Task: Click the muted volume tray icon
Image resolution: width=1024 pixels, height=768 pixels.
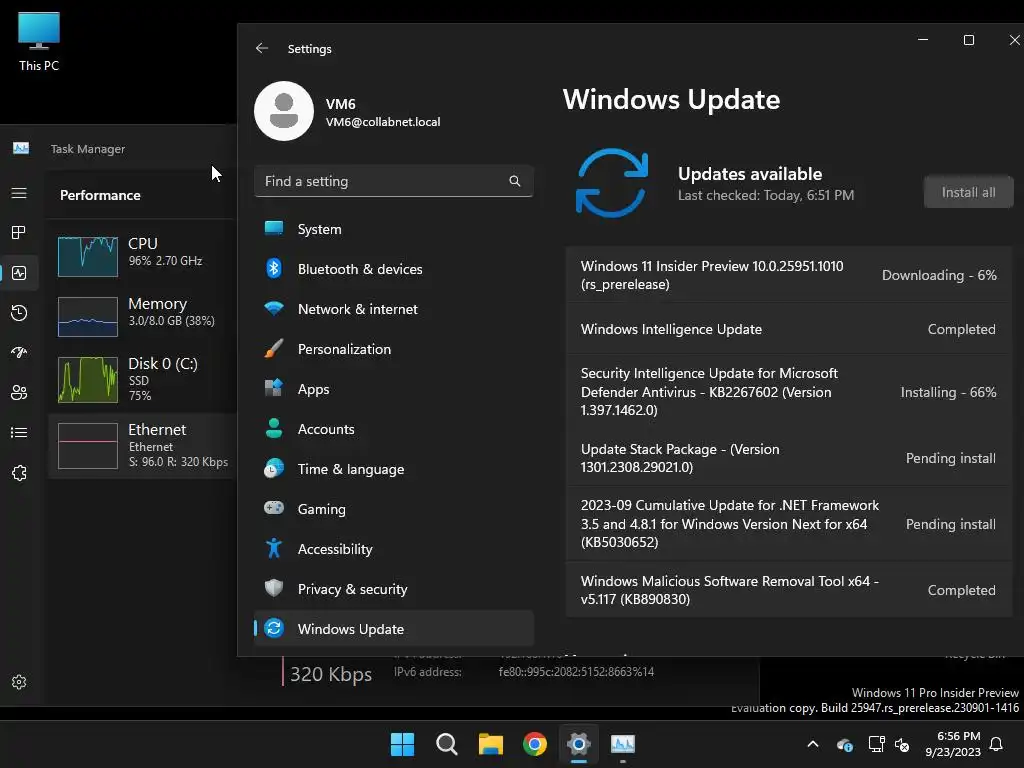Action: pos(902,744)
